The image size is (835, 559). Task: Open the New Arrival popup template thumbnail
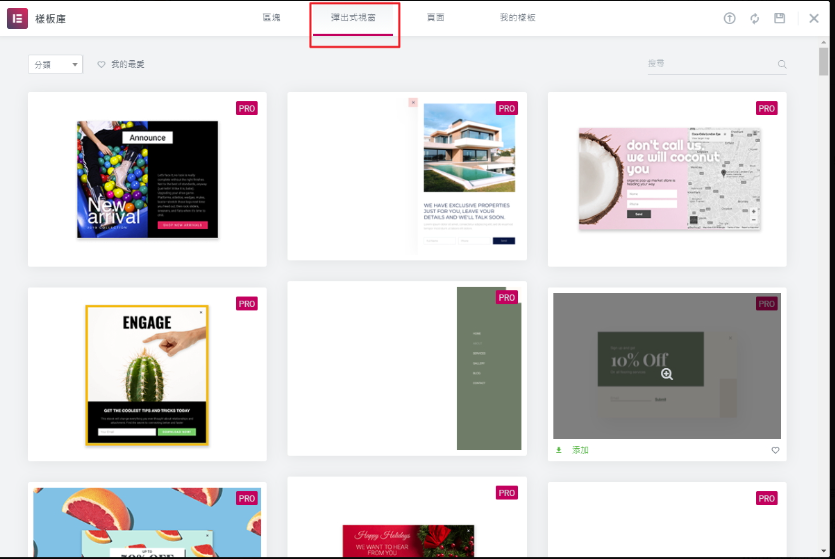[x=147, y=180]
